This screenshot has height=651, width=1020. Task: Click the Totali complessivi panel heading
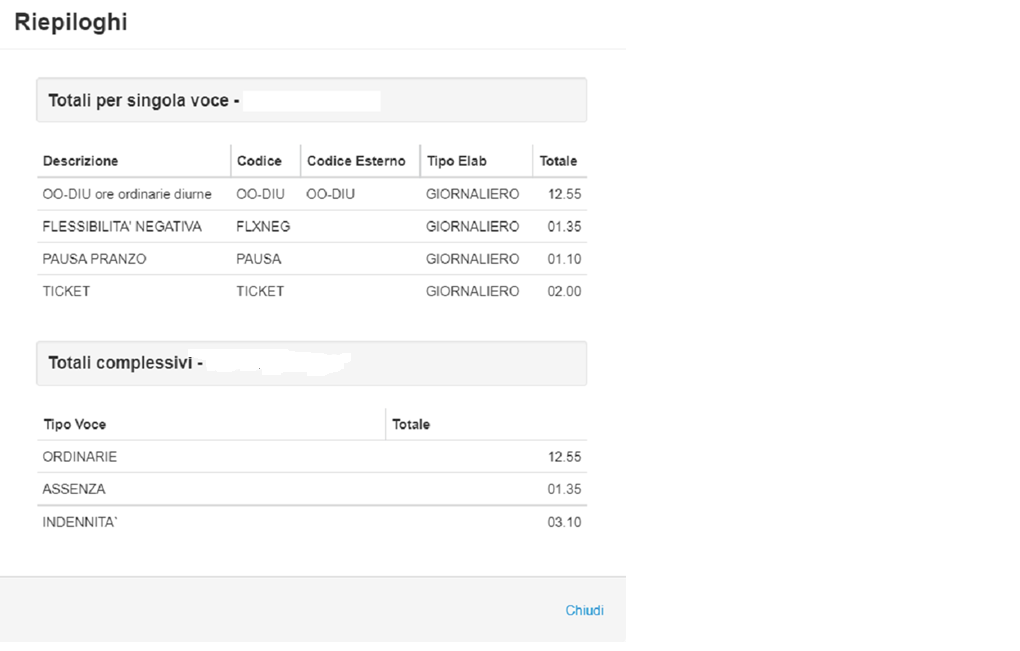click(126, 363)
